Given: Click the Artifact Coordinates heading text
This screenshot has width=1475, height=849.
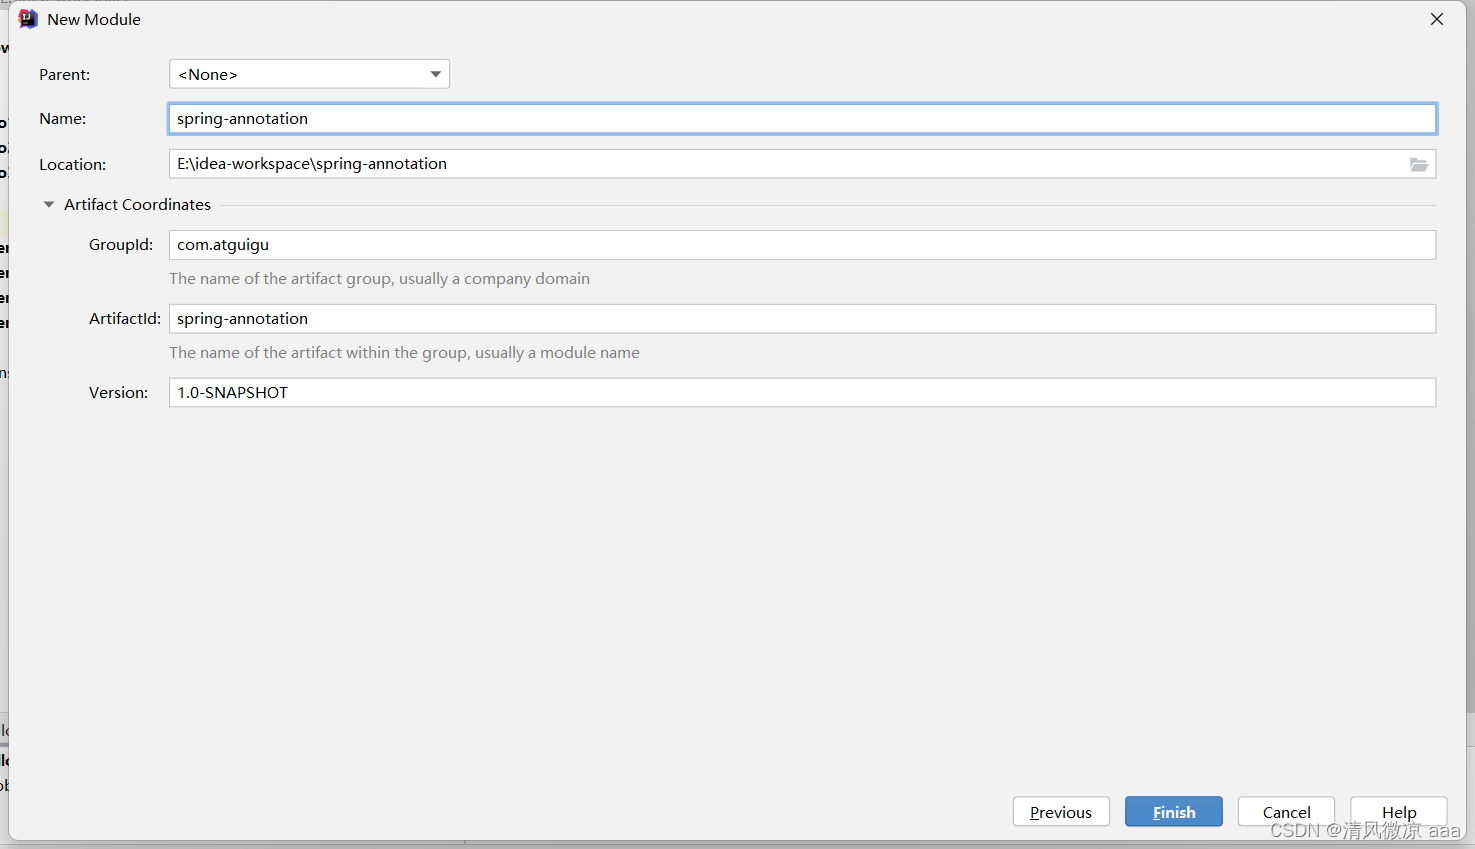Looking at the screenshot, I should (137, 204).
